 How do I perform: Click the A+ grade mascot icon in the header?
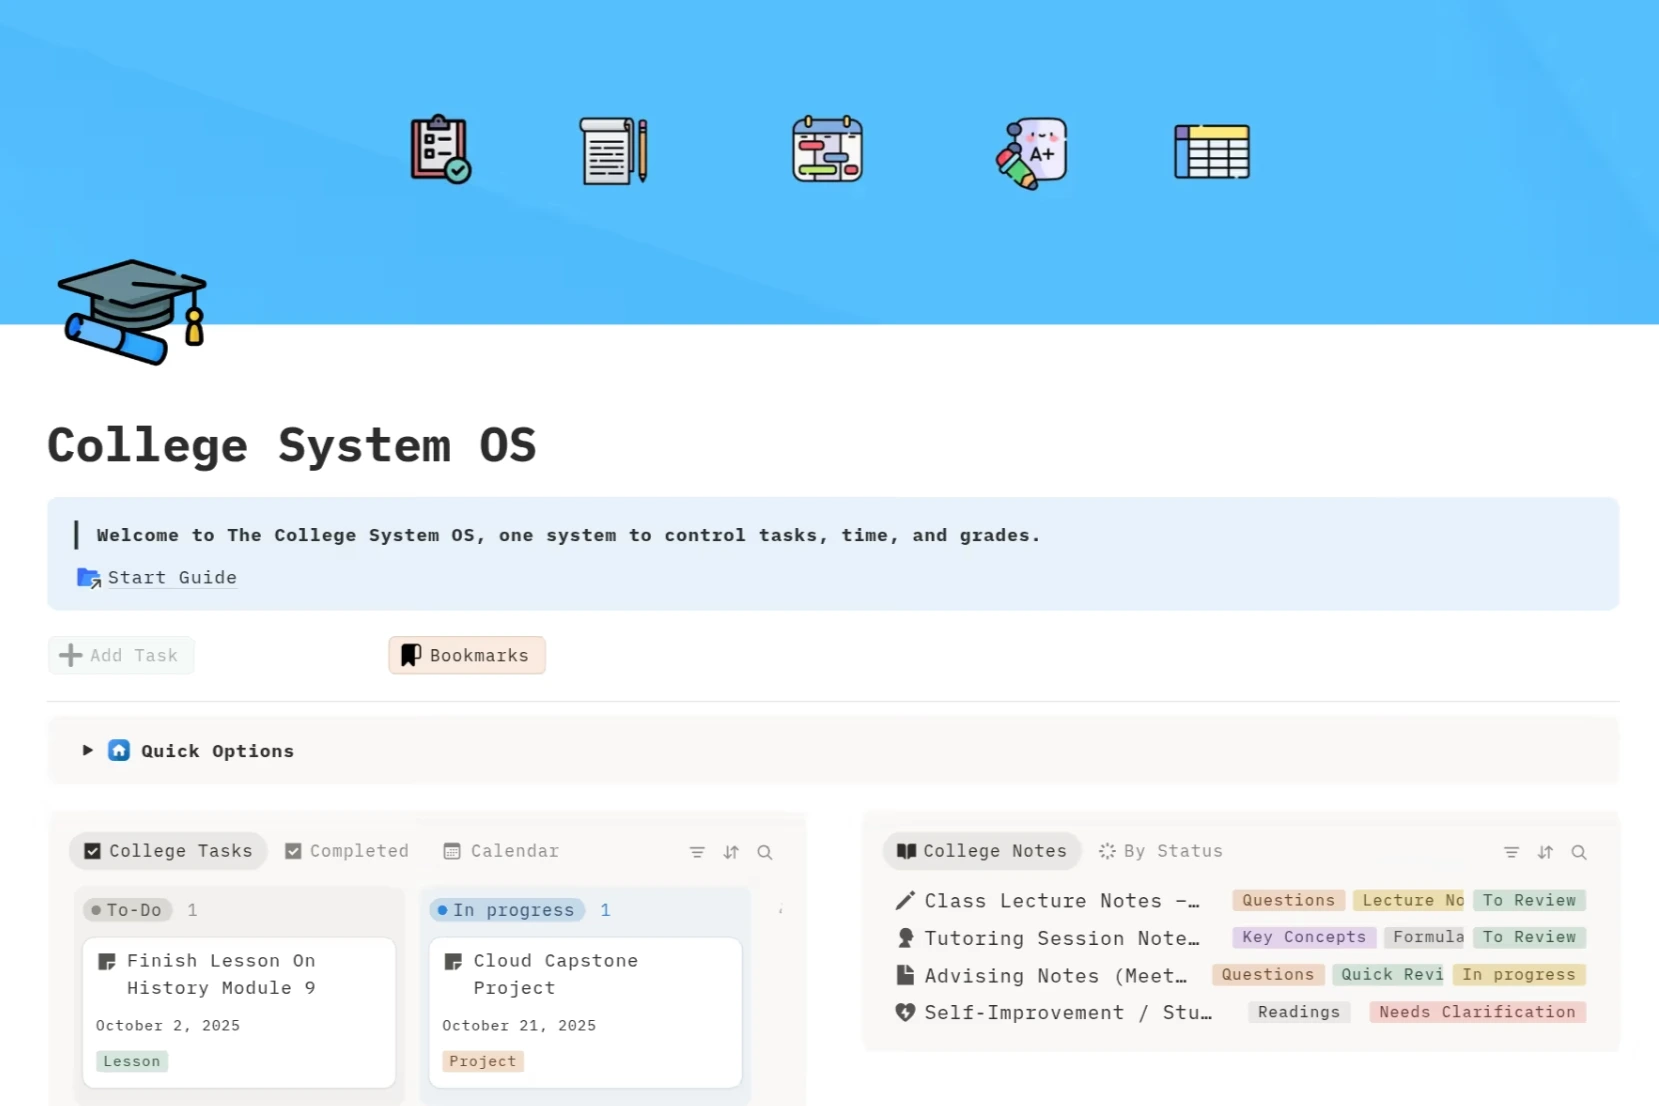point(1030,152)
